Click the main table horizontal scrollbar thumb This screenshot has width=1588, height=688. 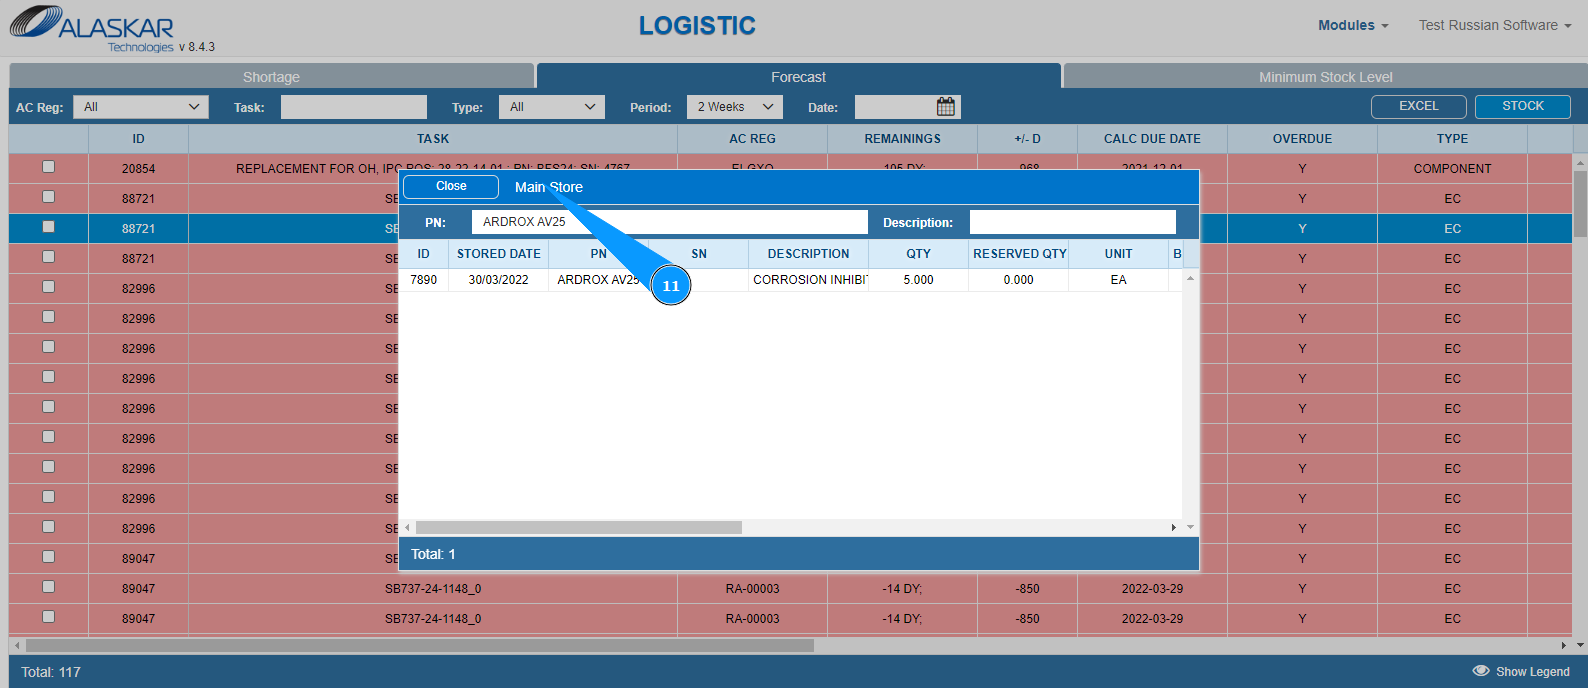point(420,645)
